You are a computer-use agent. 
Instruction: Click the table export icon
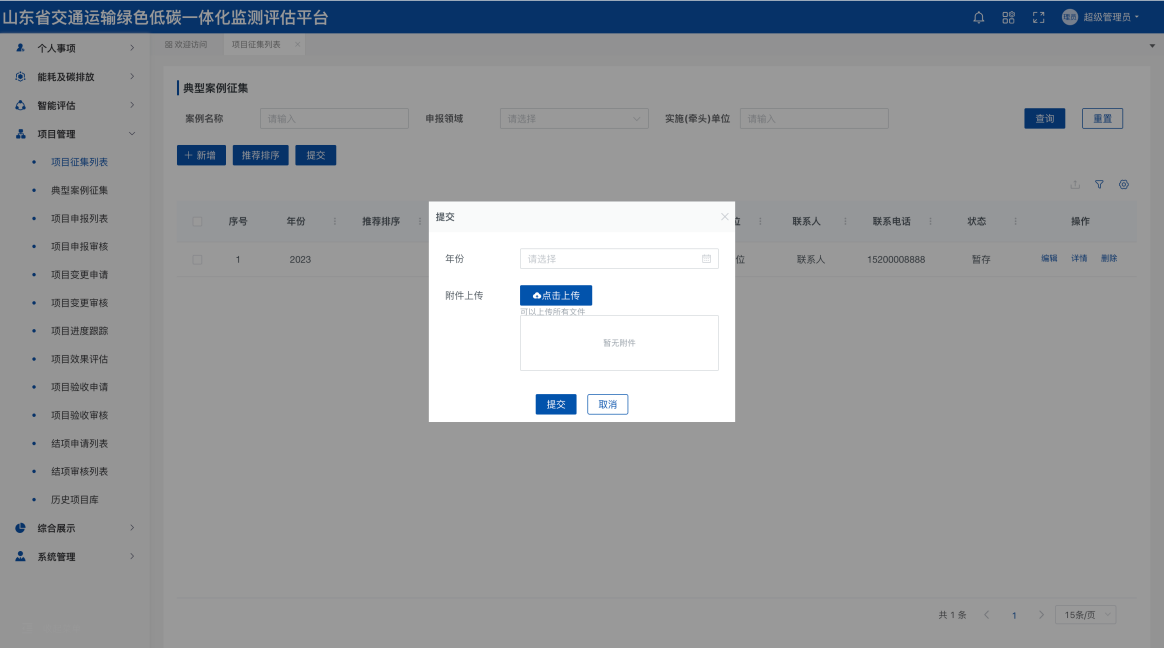[x=1075, y=185]
